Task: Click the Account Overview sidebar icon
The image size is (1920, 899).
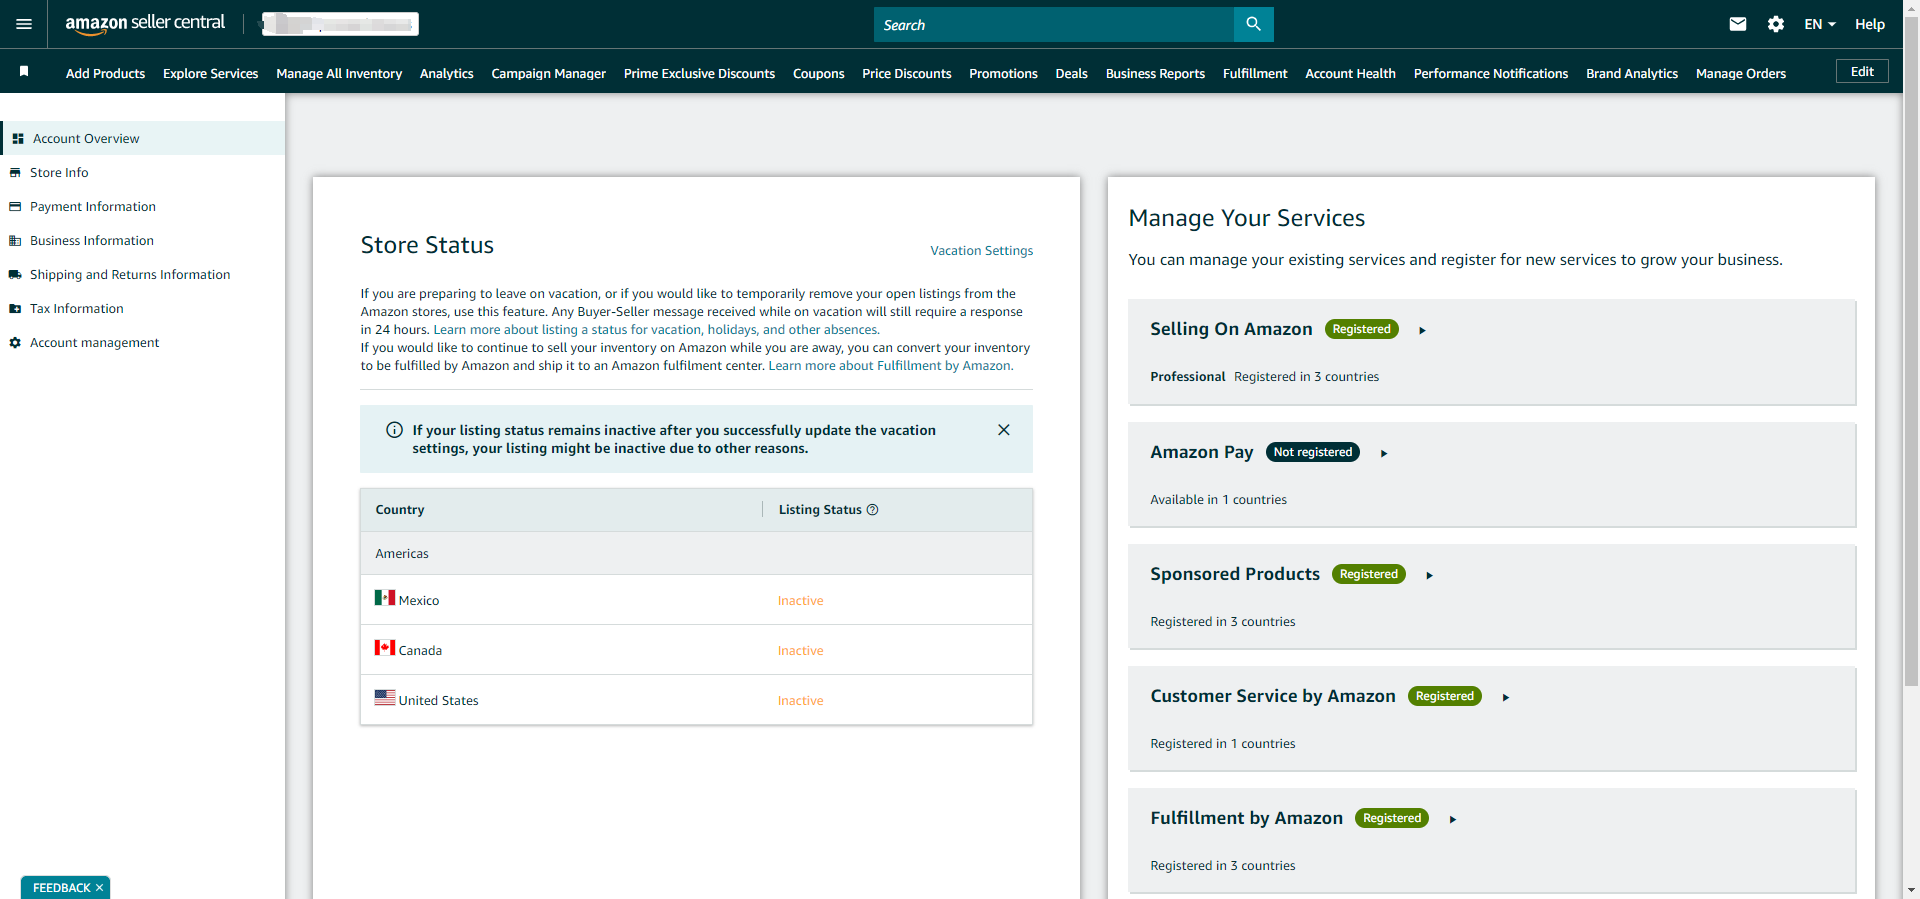Action: [18, 139]
